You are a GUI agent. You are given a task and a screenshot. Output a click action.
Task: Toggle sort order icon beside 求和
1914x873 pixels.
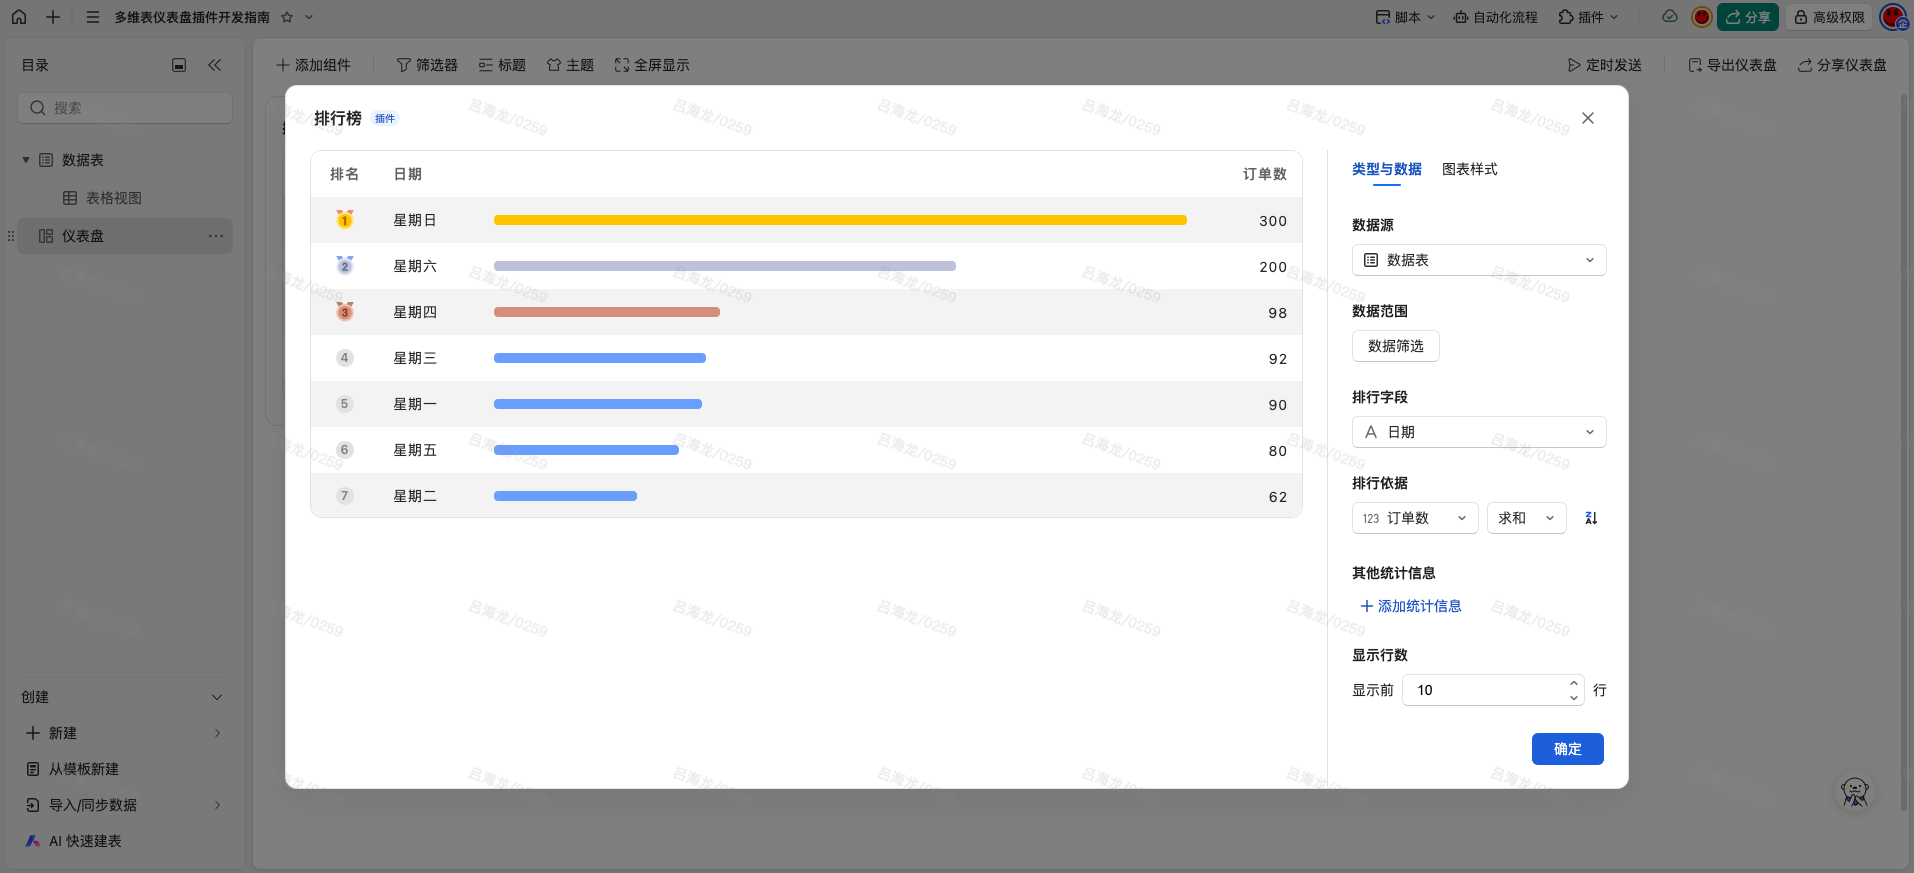1591,518
